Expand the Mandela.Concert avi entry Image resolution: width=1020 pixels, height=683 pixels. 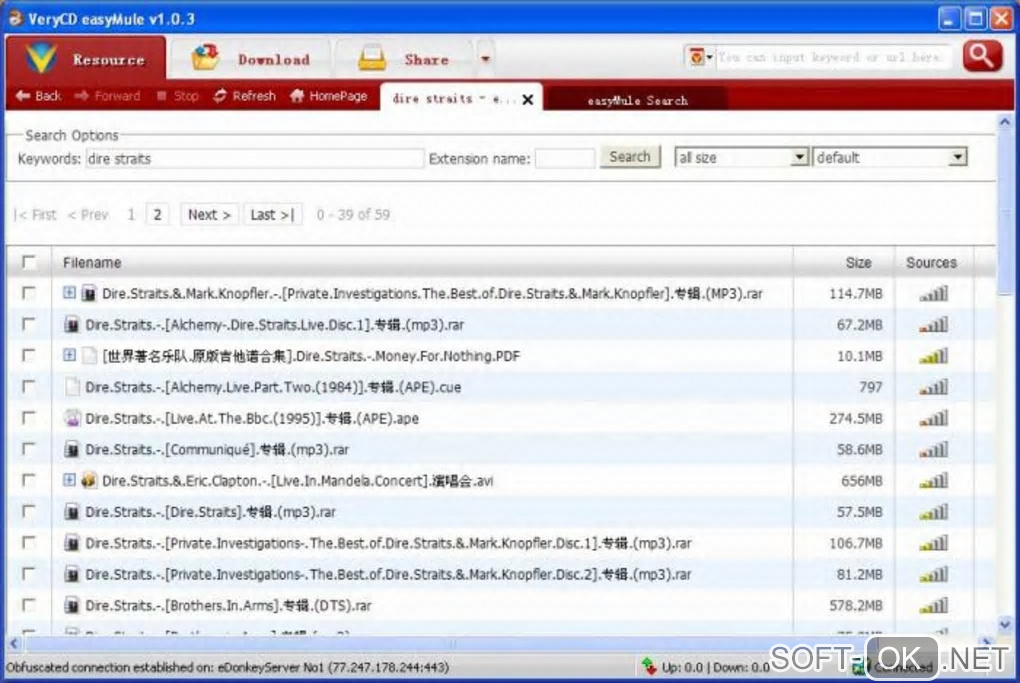(x=69, y=480)
